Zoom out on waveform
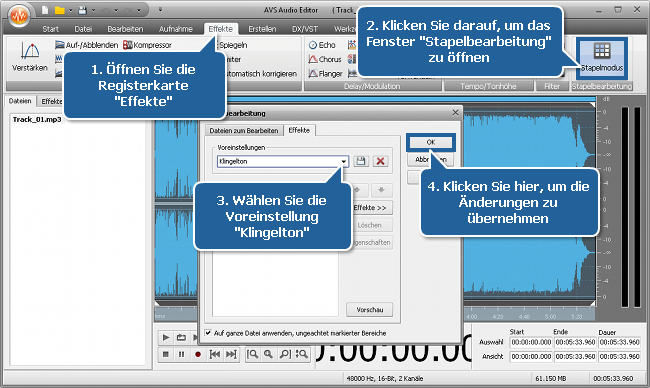650x388 pixels. tap(285, 354)
